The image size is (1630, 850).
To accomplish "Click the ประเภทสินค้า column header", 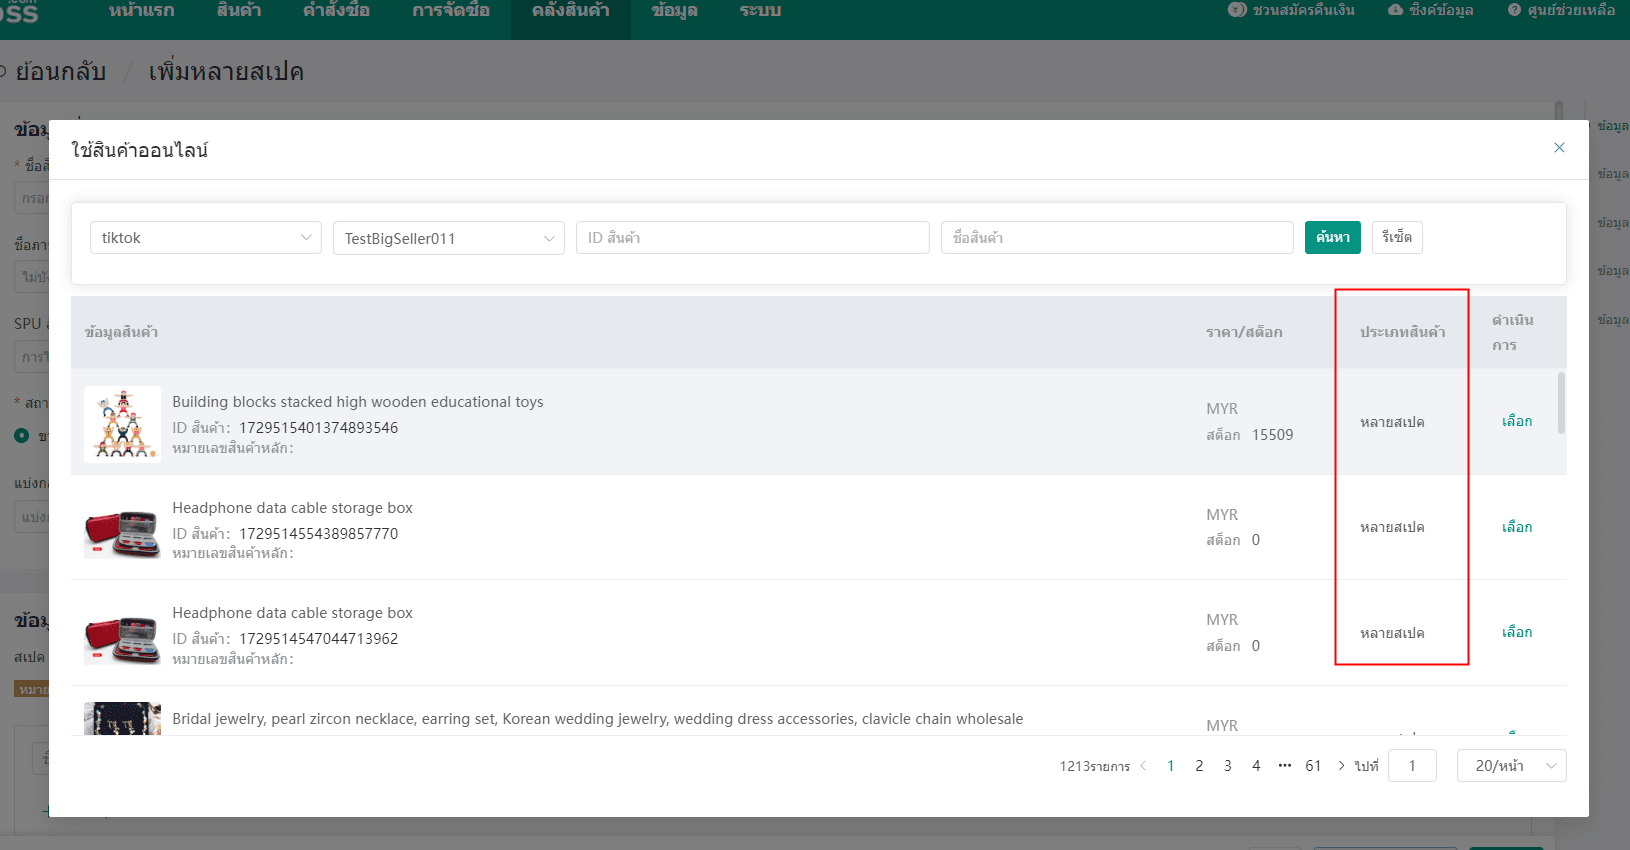I will coord(1403,332).
